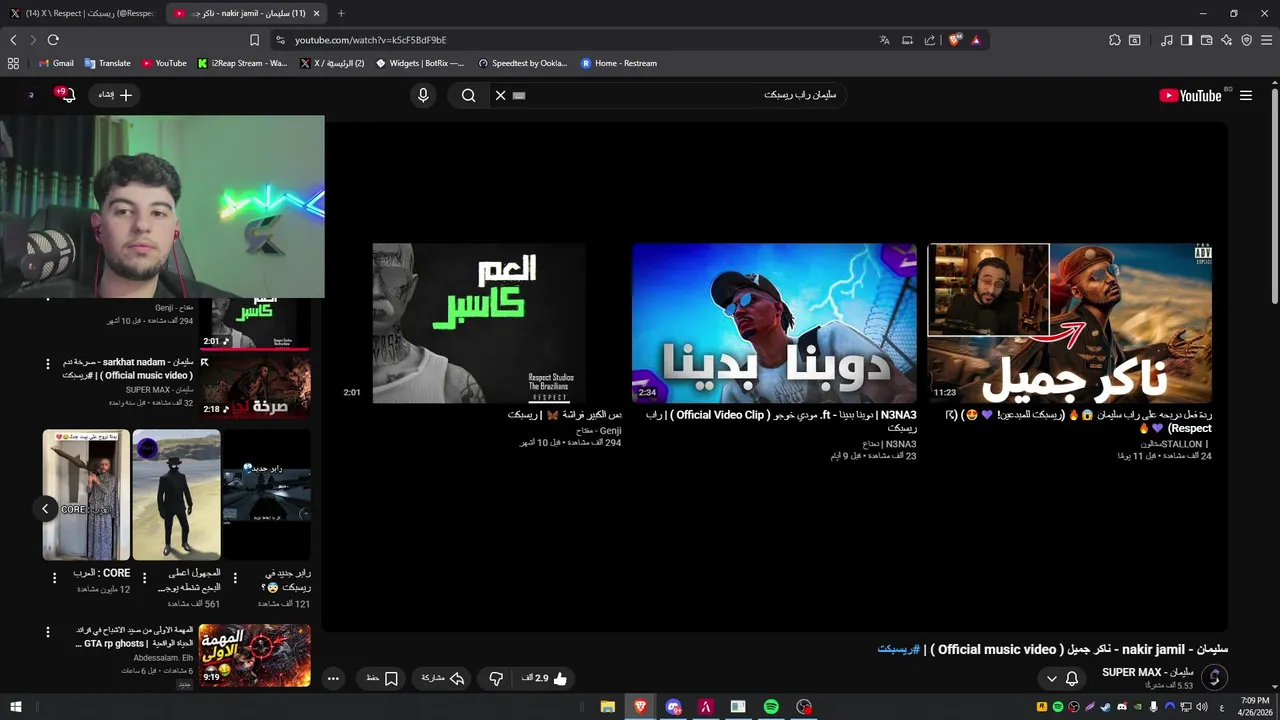This screenshot has height=720, width=1280.
Task: Open the YouTube hamburger guide menu
Action: (1246, 95)
